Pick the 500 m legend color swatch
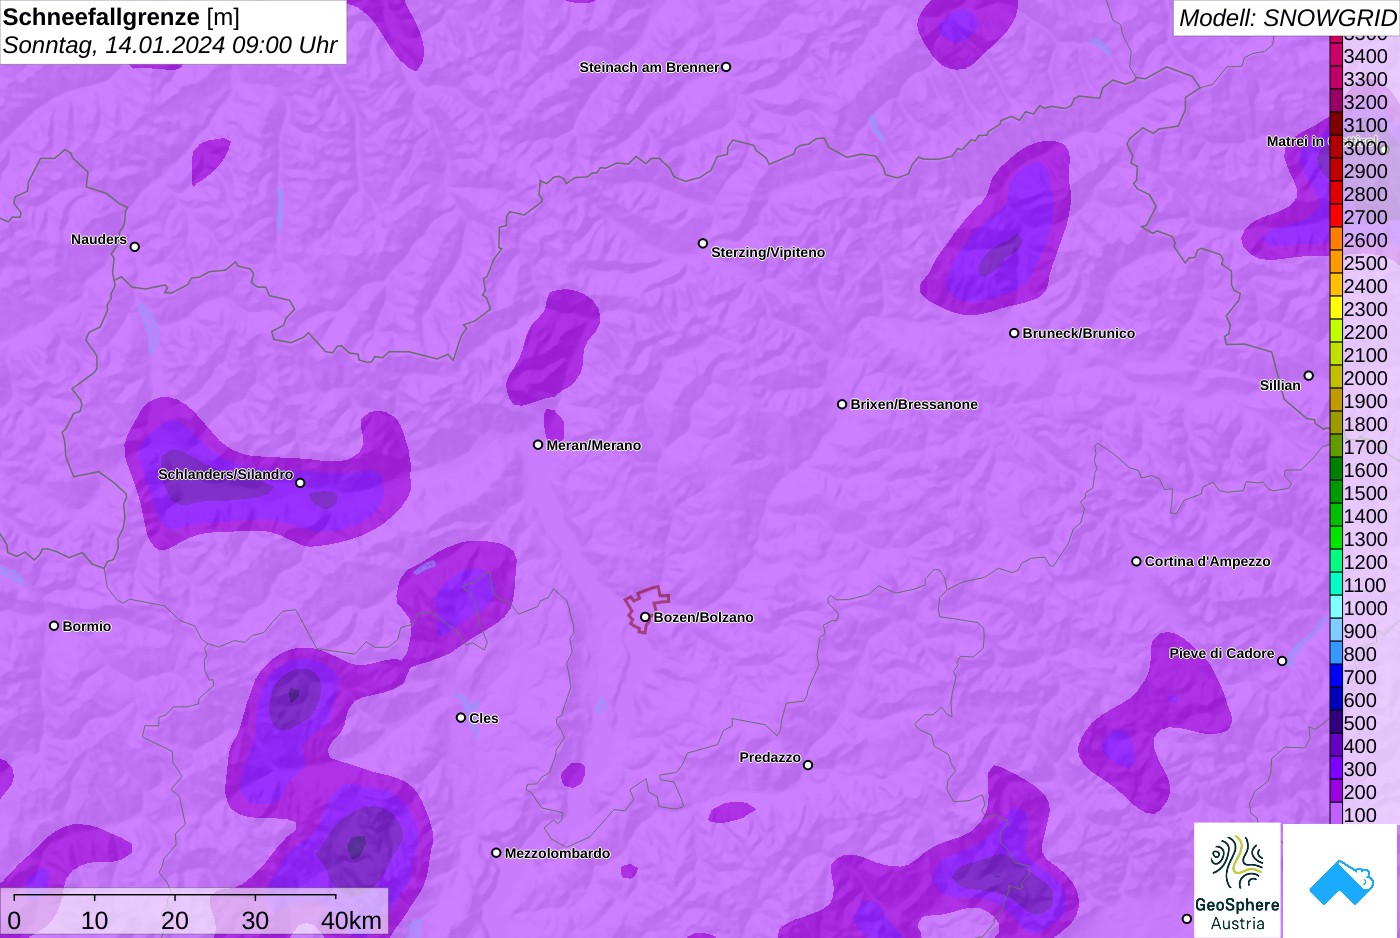The width and height of the screenshot is (1400, 938). (x=1336, y=723)
